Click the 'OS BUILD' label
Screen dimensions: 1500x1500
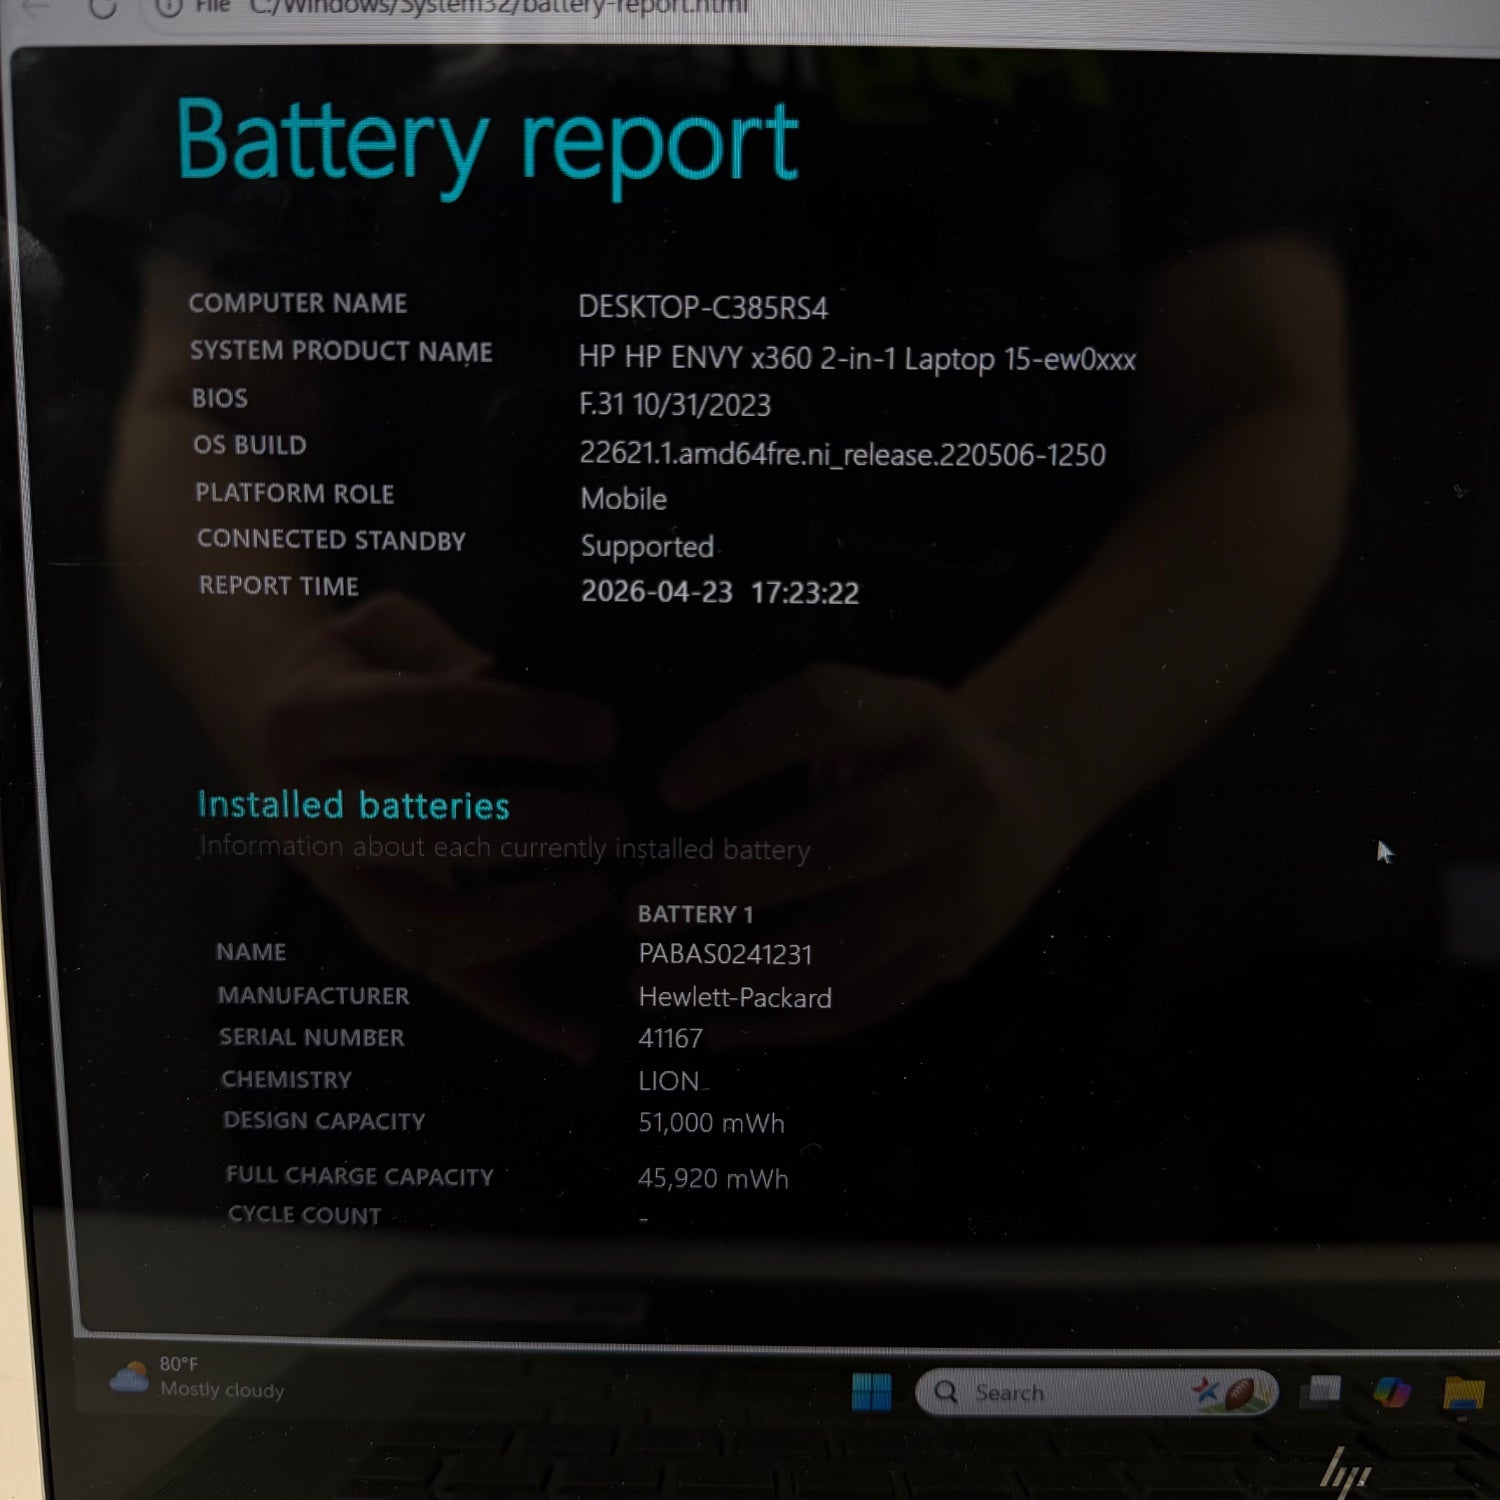click(x=250, y=445)
